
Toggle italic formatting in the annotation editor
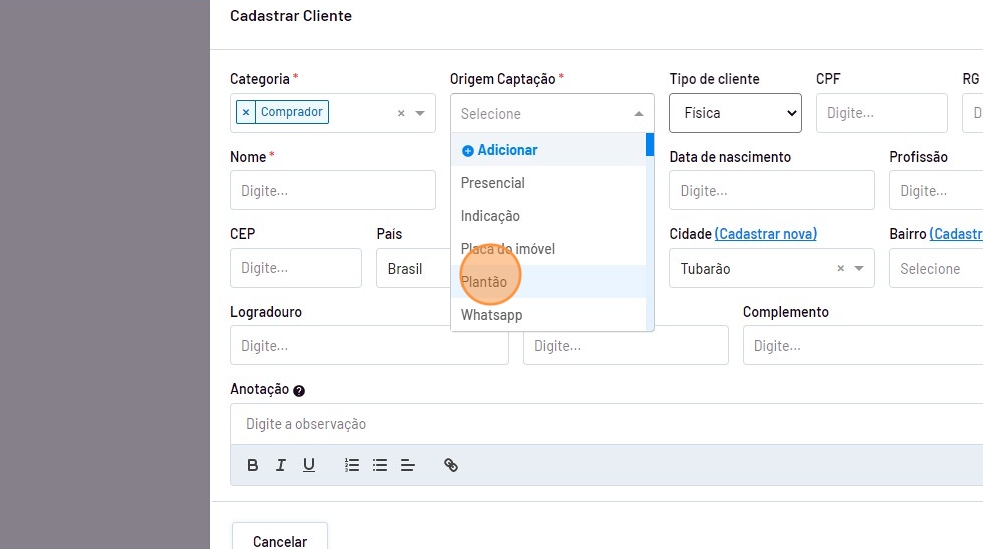click(281, 465)
